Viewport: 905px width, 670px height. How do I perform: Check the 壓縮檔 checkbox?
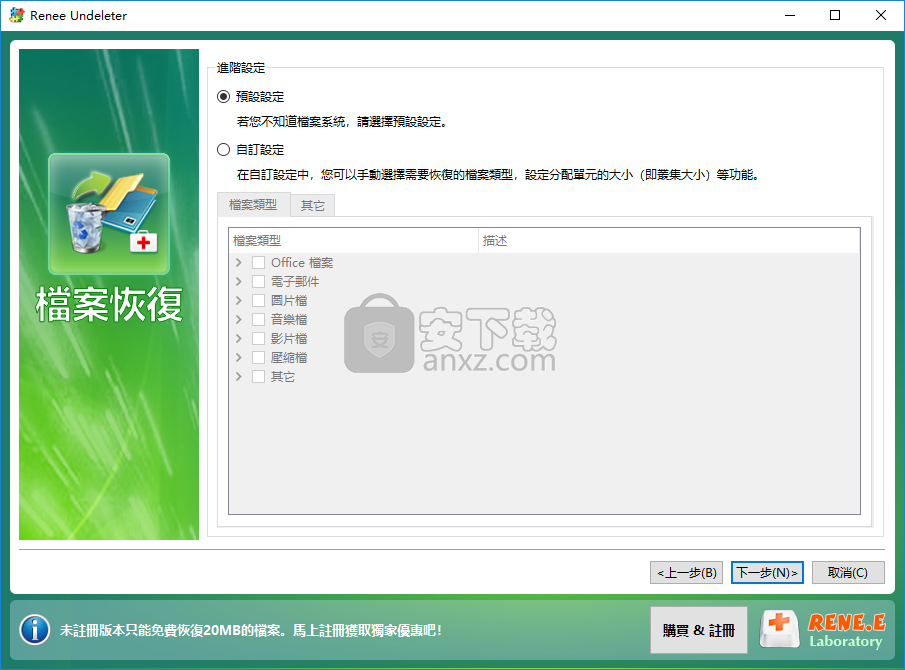tap(259, 358)
